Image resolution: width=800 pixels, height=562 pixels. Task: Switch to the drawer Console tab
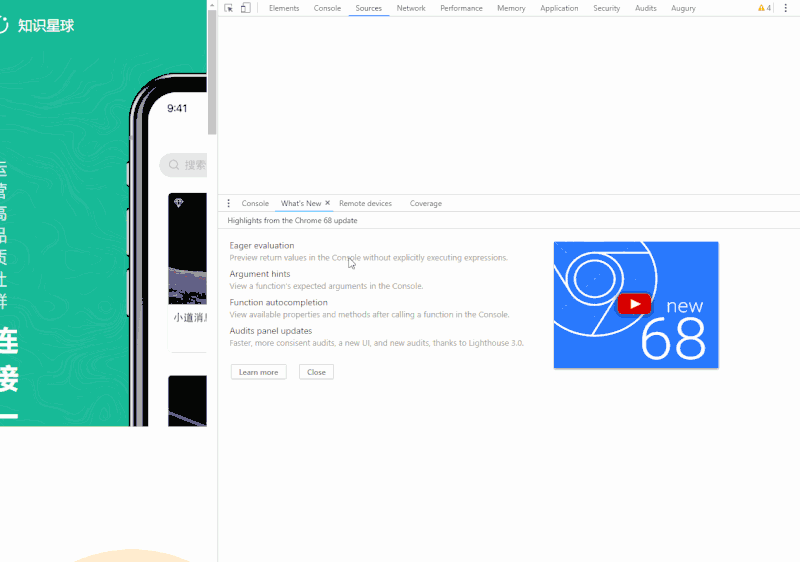[x=255, y=203]
